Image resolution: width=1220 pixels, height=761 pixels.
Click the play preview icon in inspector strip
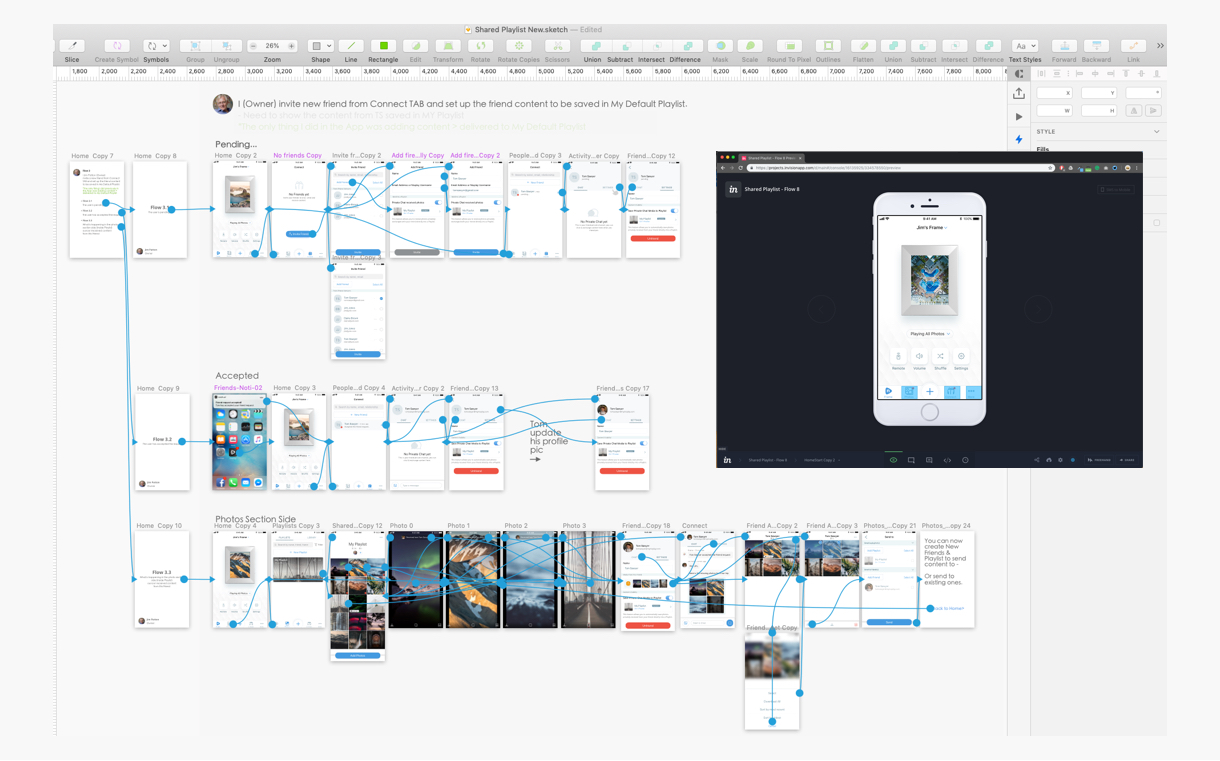pyautogui.click(x=1019, y=117)
